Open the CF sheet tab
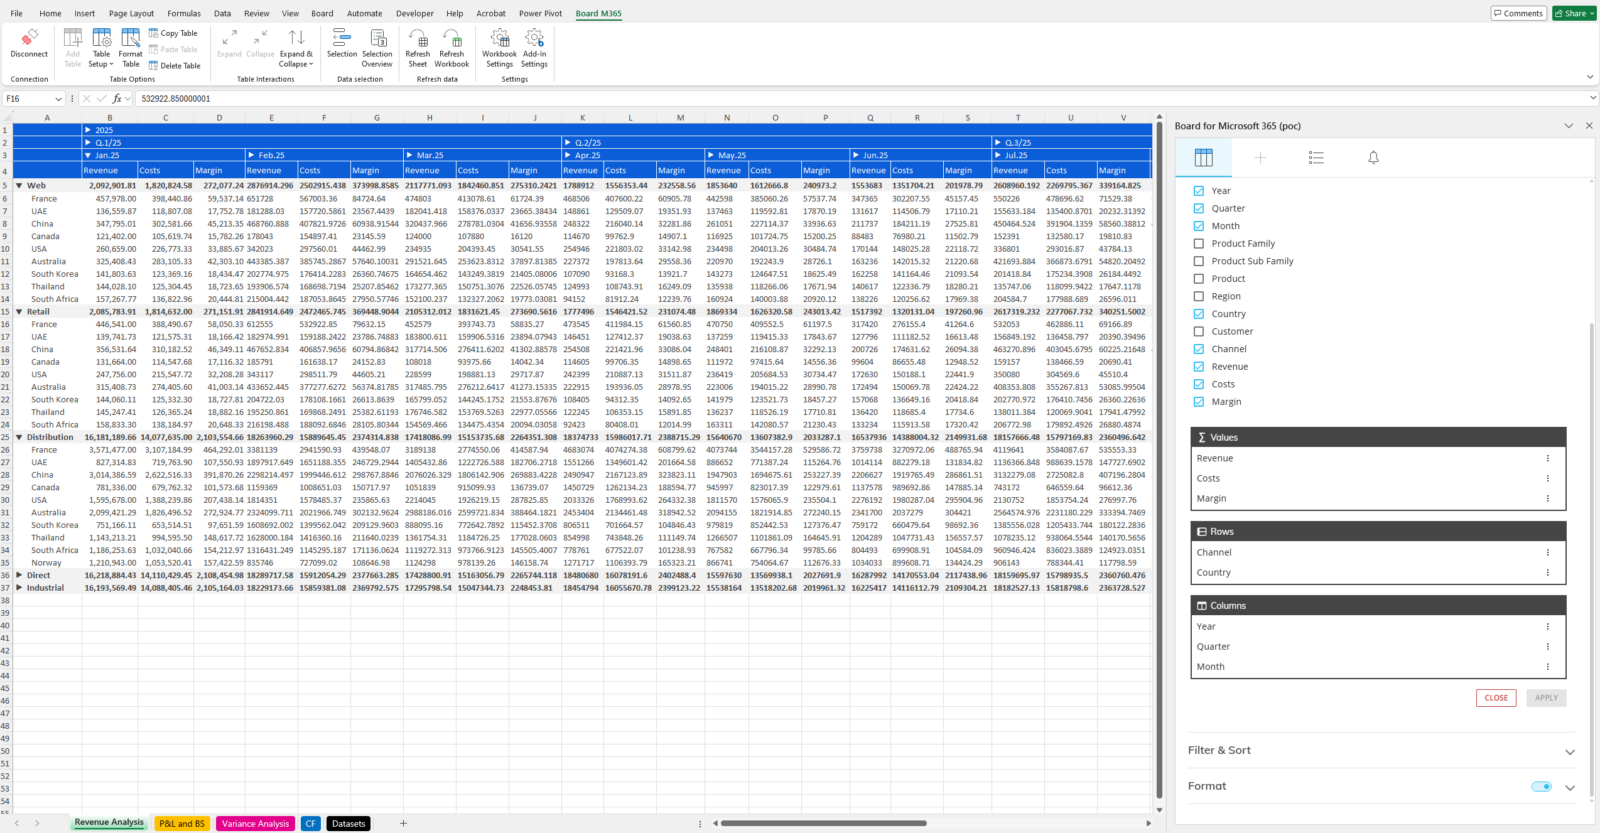Image resolution: width=1600 pixels, height=833 pixels. click(311, 824)
